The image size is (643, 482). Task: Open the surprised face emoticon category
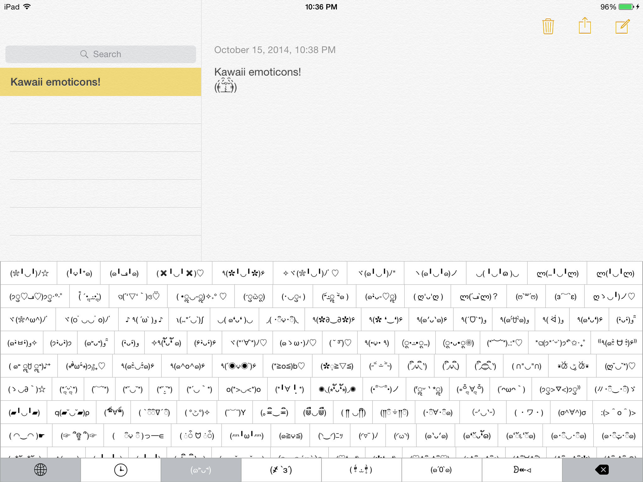[441, 470]
